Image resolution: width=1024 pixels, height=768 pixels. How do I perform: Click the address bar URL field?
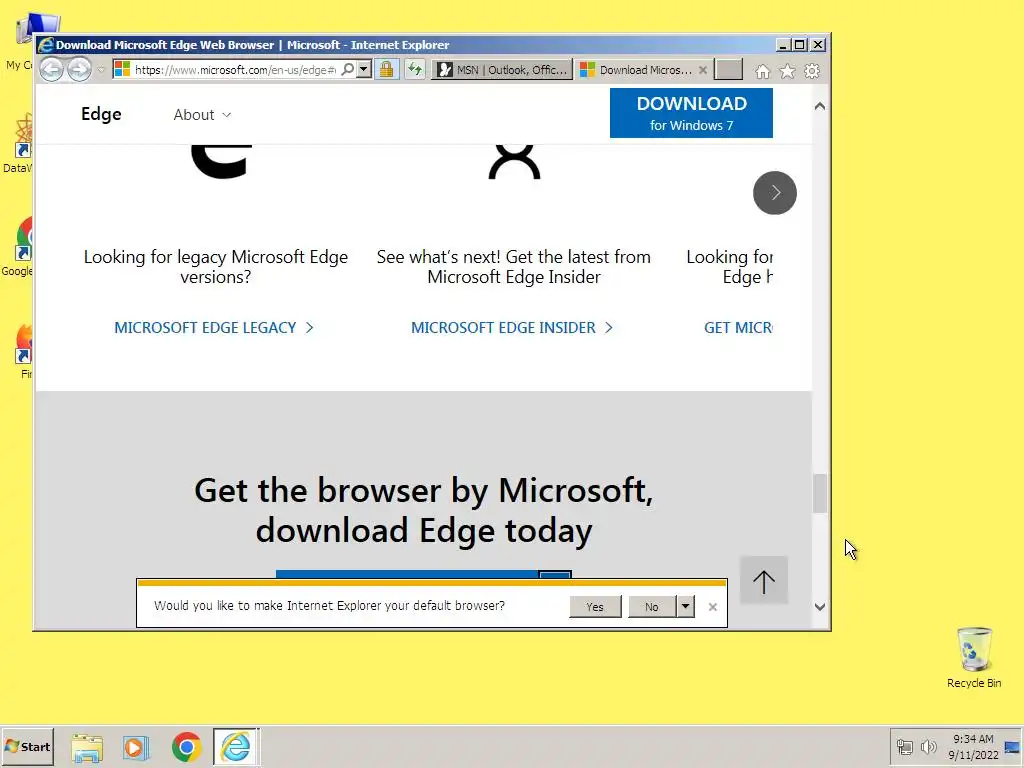pos(235,69)
